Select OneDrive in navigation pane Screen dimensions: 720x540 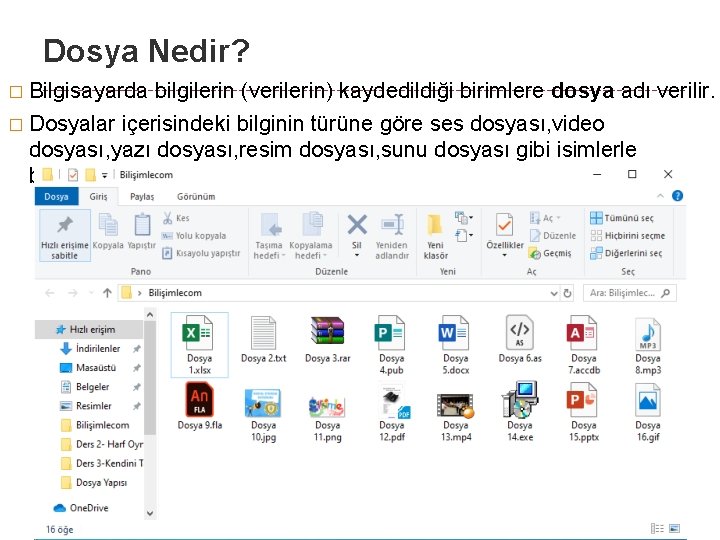(89, 508)
